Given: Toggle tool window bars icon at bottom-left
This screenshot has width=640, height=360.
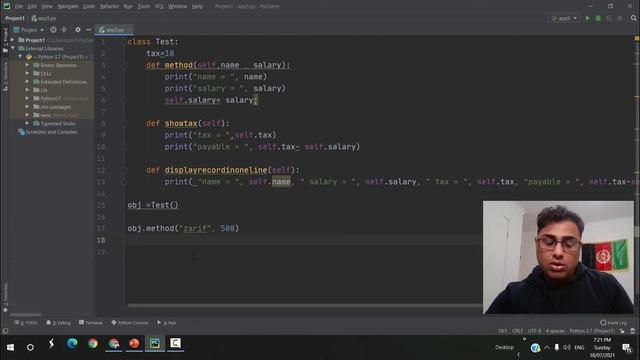Looking at the screenshot, I should 5,331.
